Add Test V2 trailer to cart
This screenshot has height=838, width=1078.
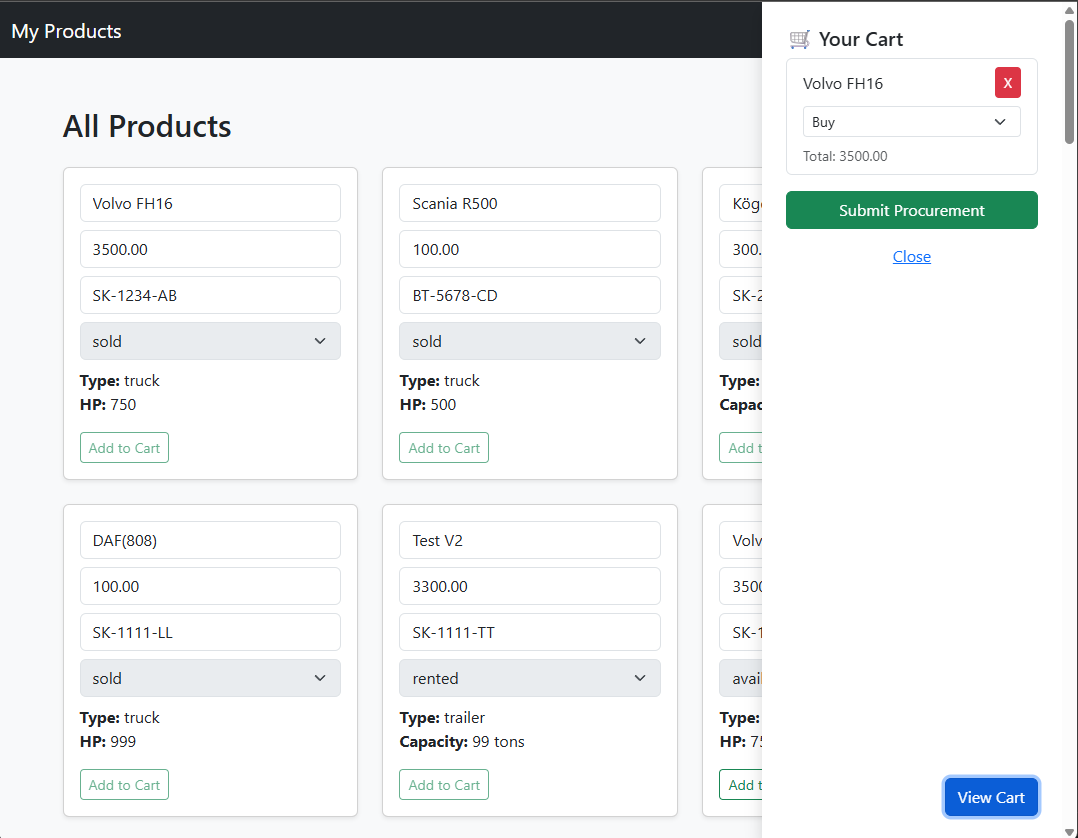coord(444,785)
